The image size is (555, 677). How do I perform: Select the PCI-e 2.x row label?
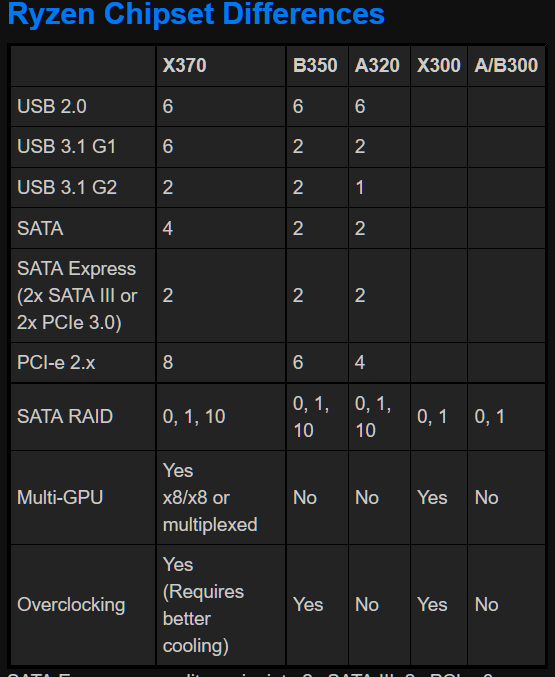pos(56,363)
